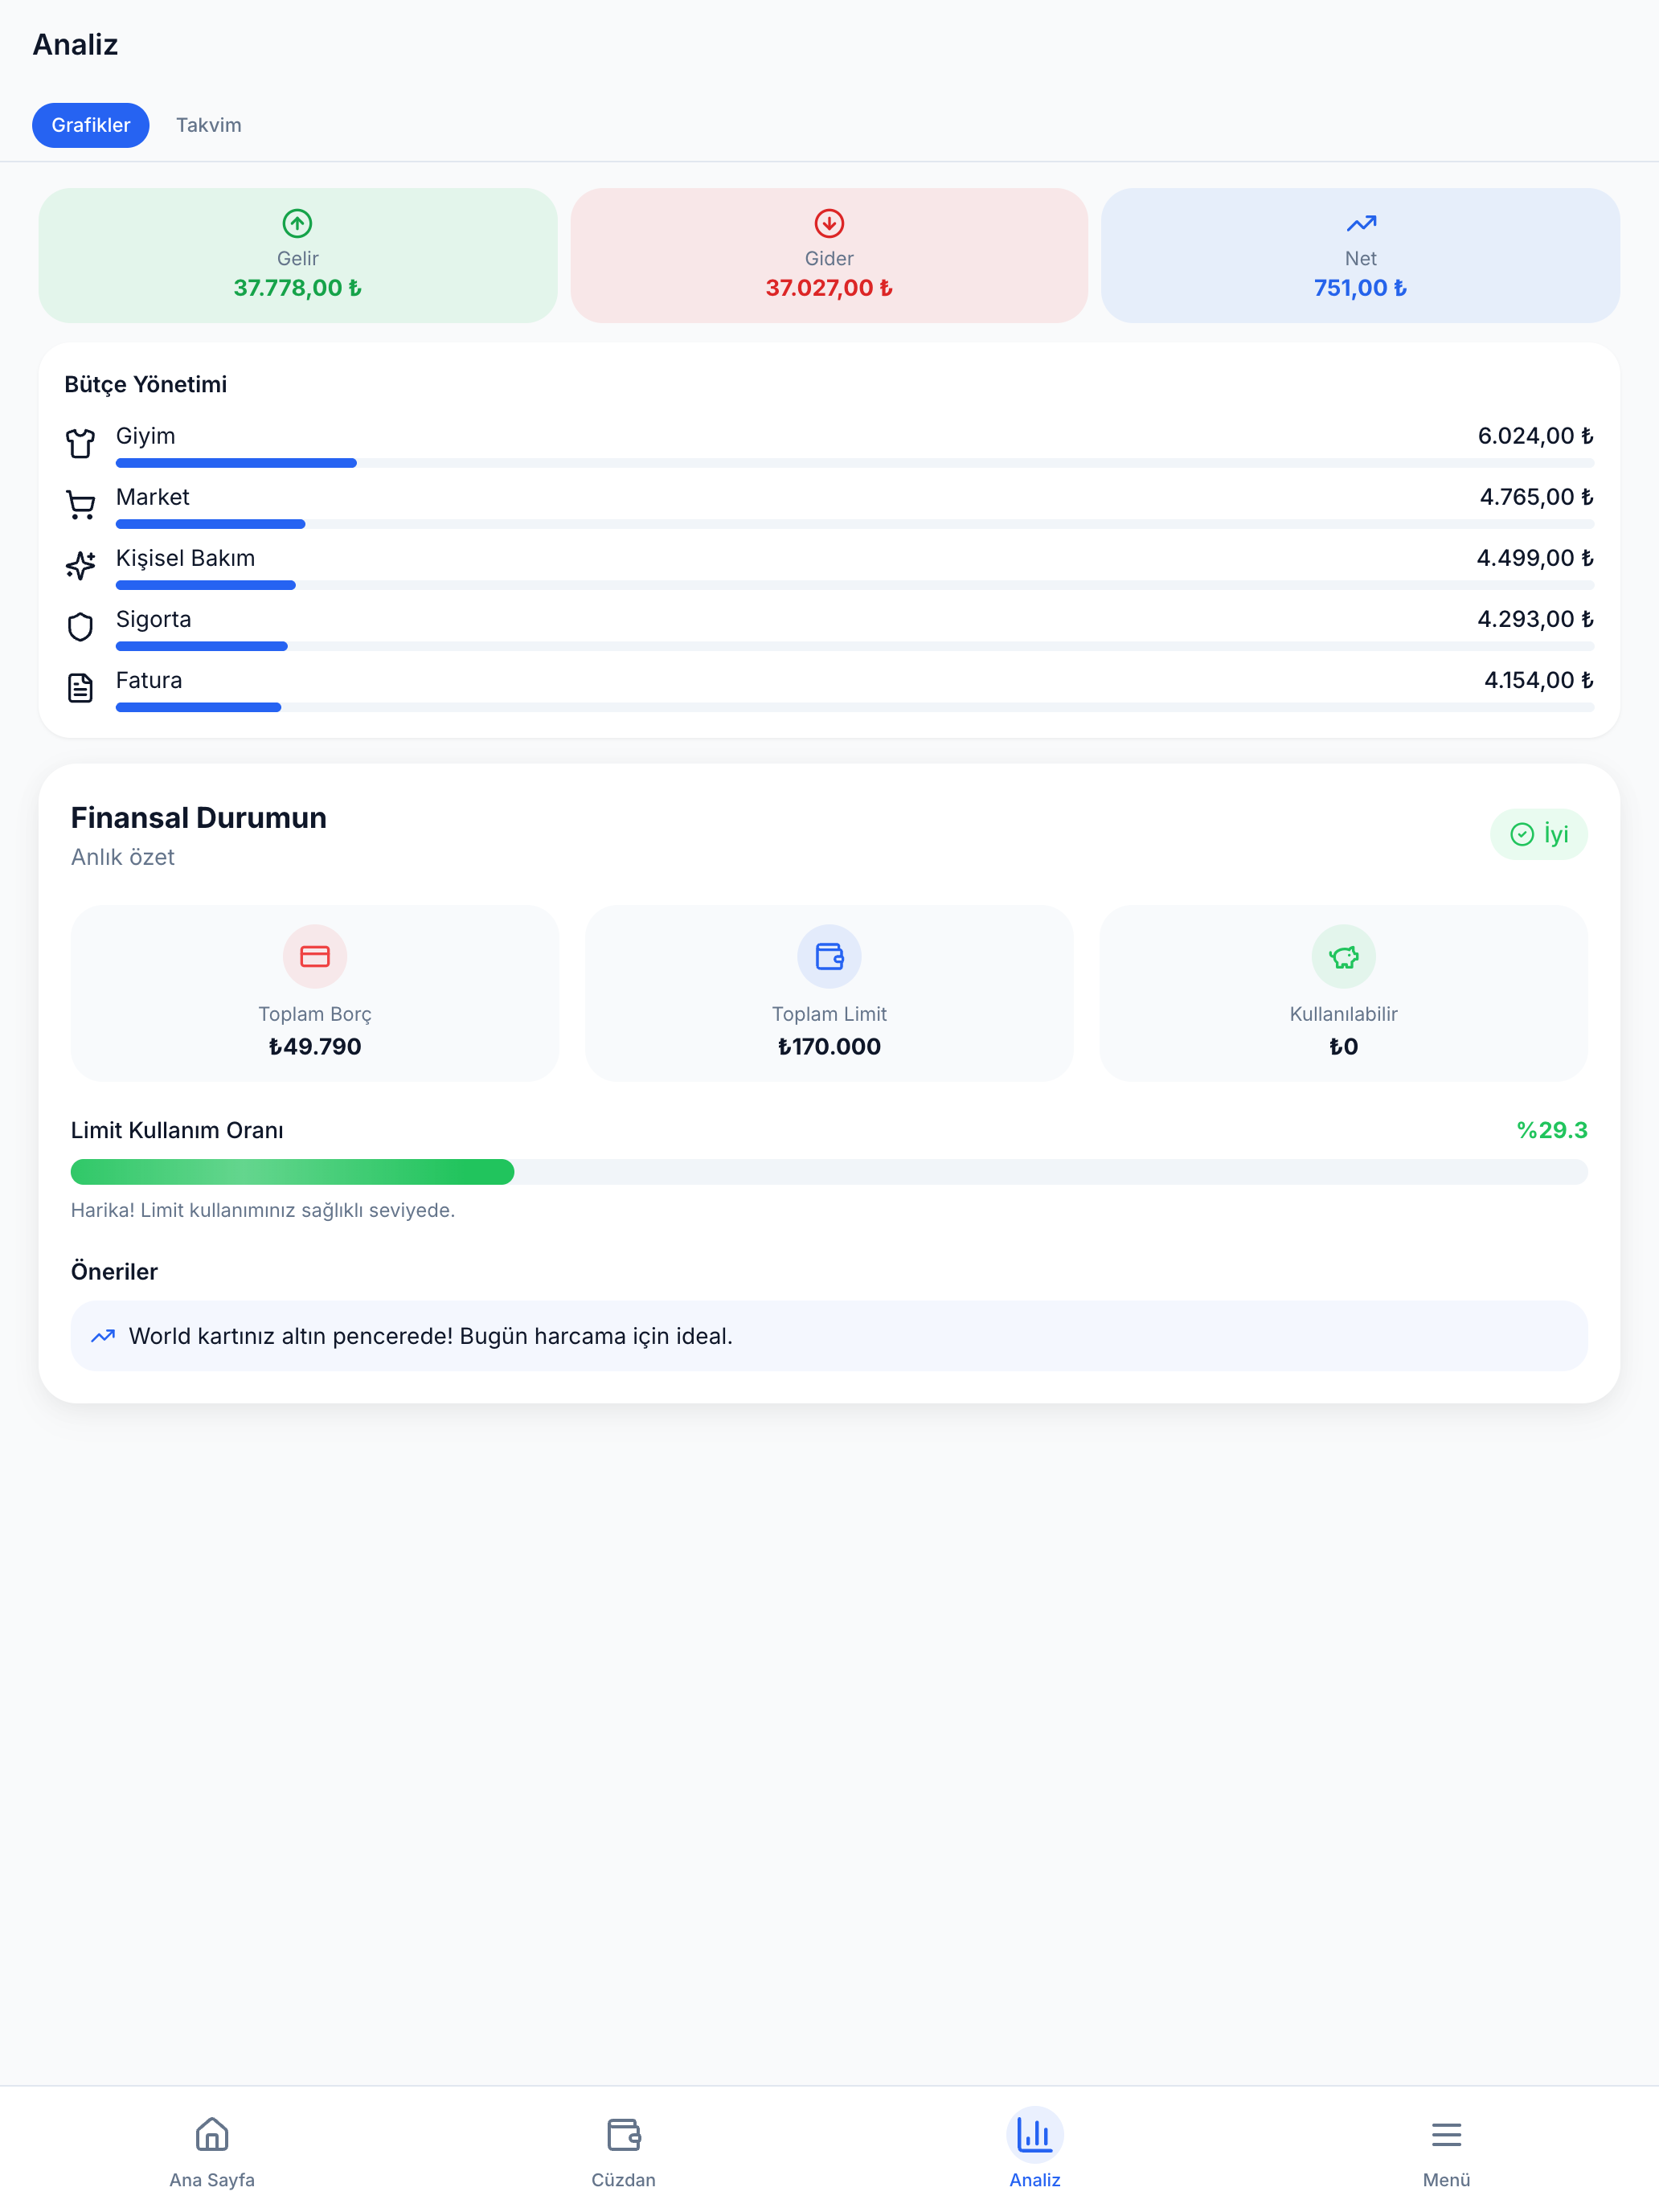Click the ₺49.790 Toplam Borç value
This screenshot has width=1659, height=2212.
pos(315,1047)
